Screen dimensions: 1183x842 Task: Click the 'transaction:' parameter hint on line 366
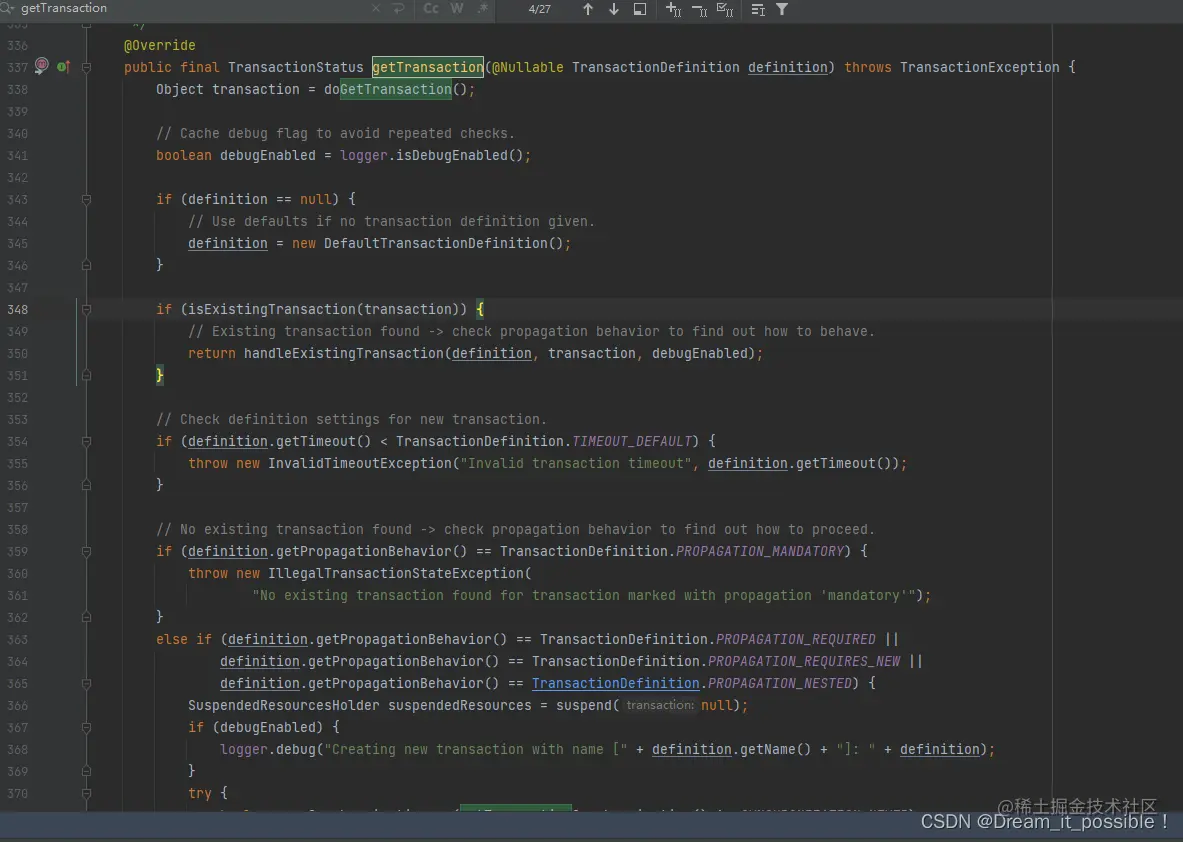[660, 705]
